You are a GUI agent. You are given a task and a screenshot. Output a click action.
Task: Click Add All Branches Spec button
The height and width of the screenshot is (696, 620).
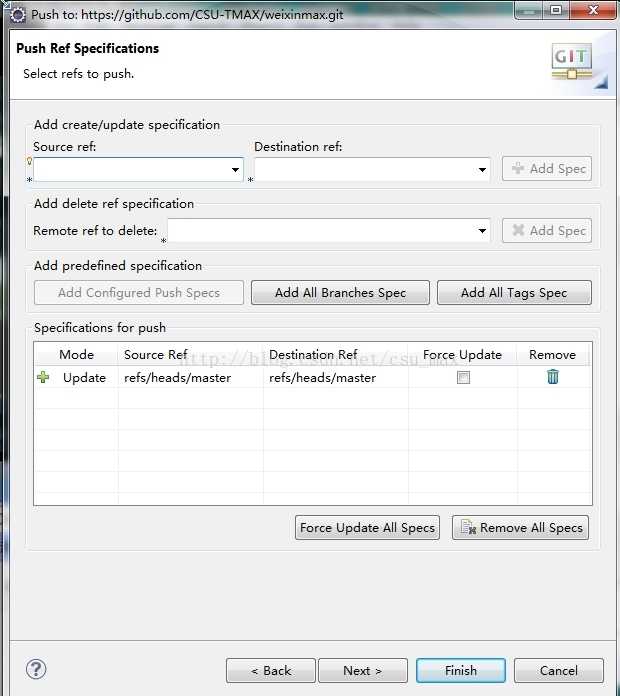pos(340,293)
